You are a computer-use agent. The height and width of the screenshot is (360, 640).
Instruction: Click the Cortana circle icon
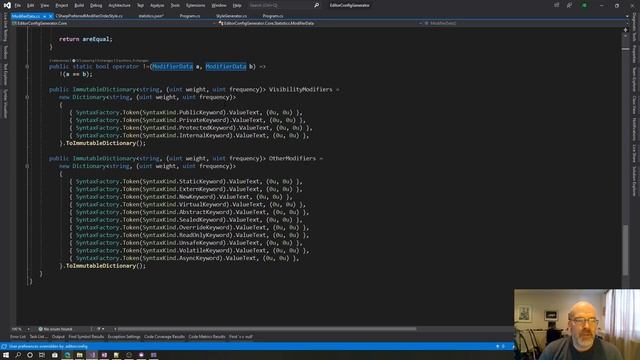pos(30,355)
